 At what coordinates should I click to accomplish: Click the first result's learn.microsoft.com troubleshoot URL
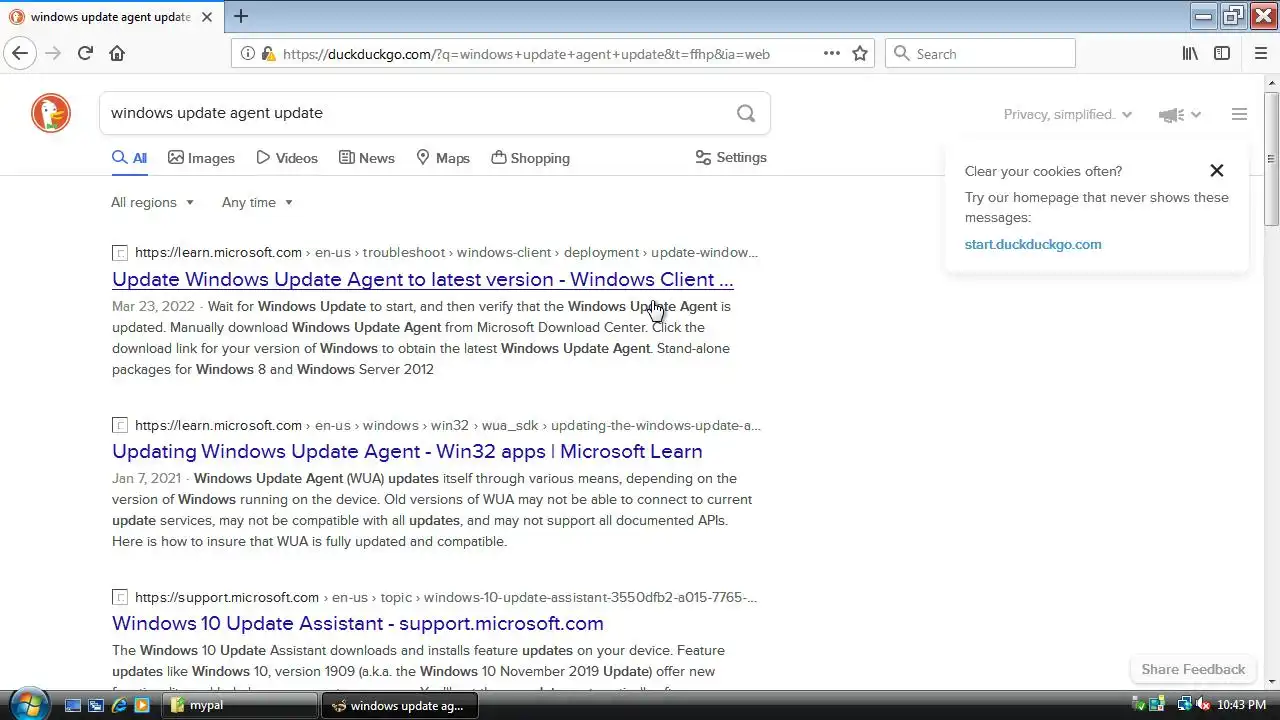pyautogui.click(x=446, y=253)
